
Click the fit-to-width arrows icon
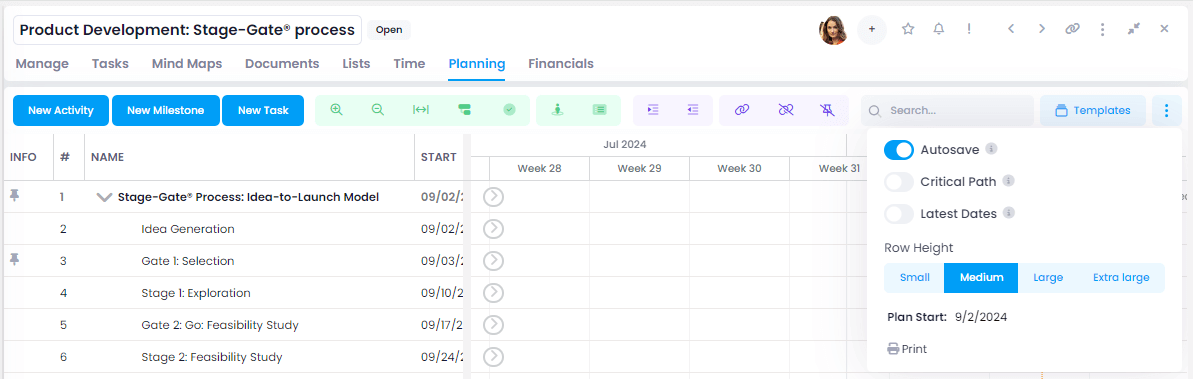pos(421,110)
